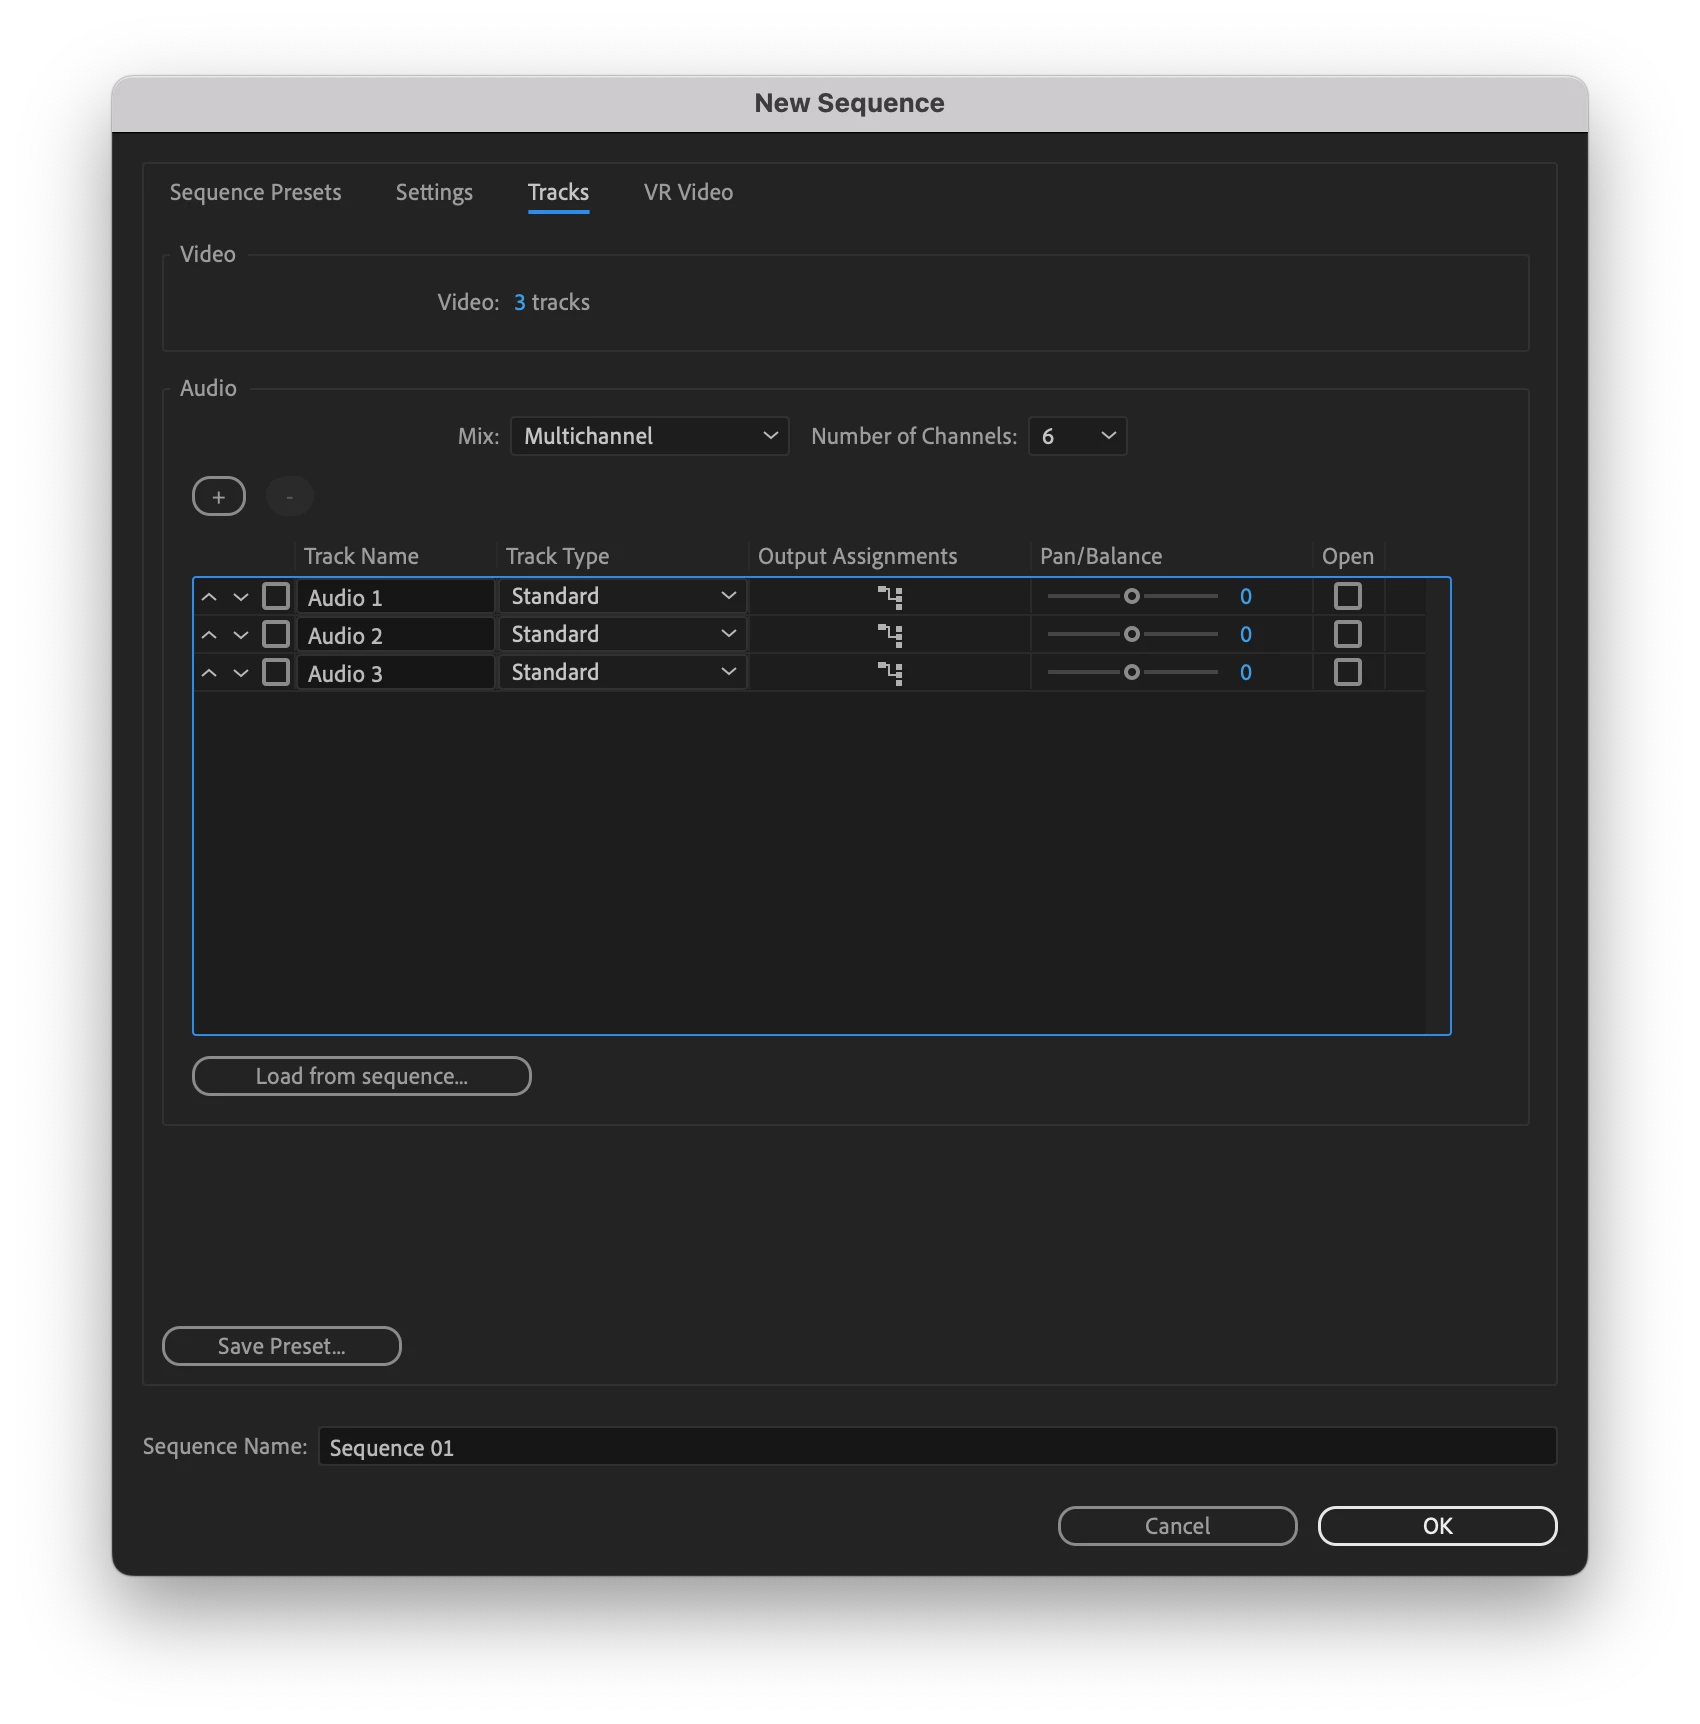Open Track Type dropdown for Audio 2
Image resolution: width=1700 pixels, height=1724 pixels.
[623, 634]
